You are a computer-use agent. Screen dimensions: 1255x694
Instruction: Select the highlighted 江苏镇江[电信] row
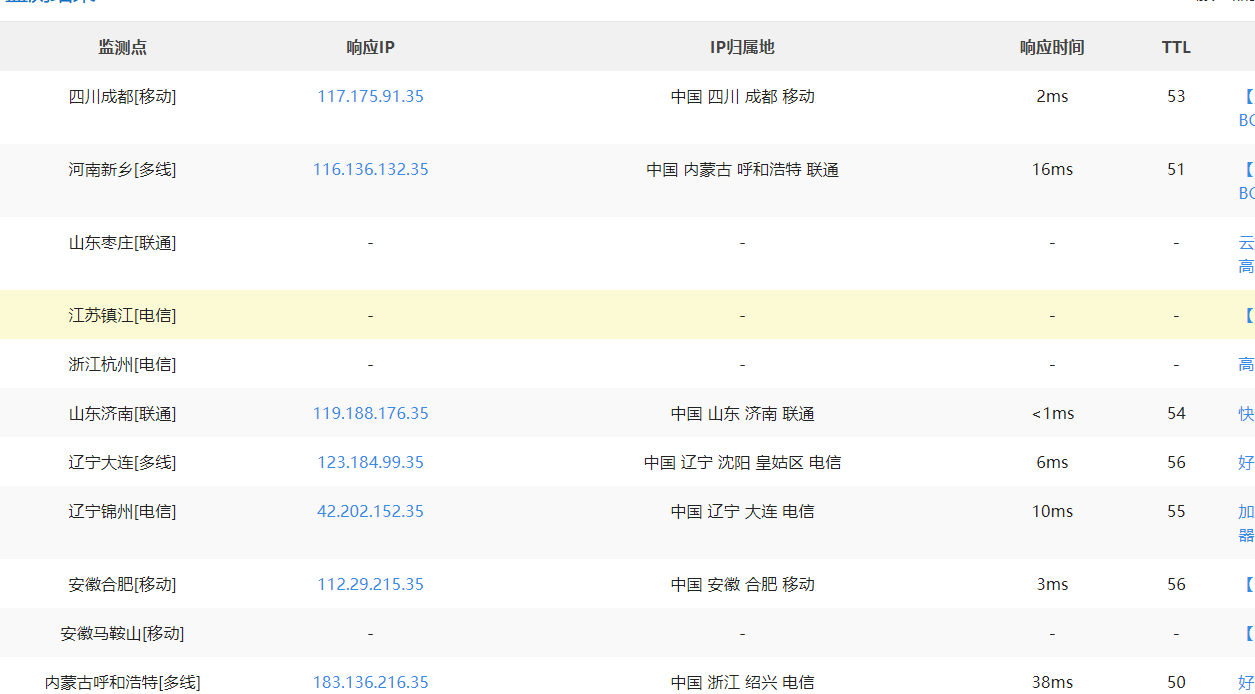[x=122, y=315]
